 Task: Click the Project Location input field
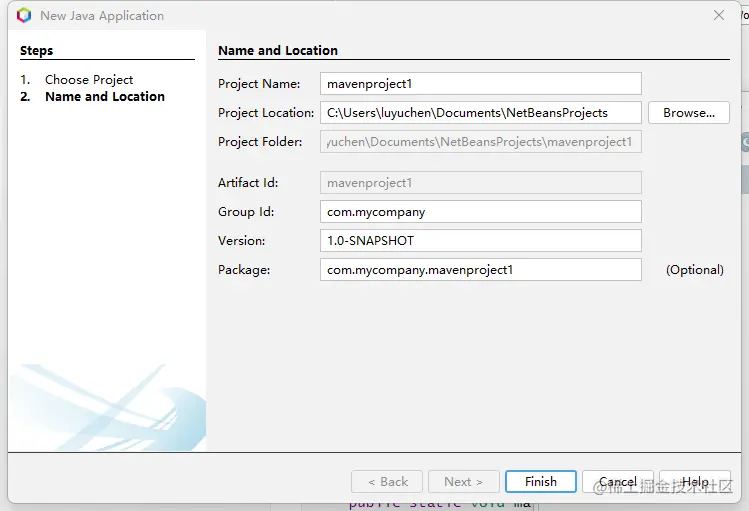click(481, 113)
